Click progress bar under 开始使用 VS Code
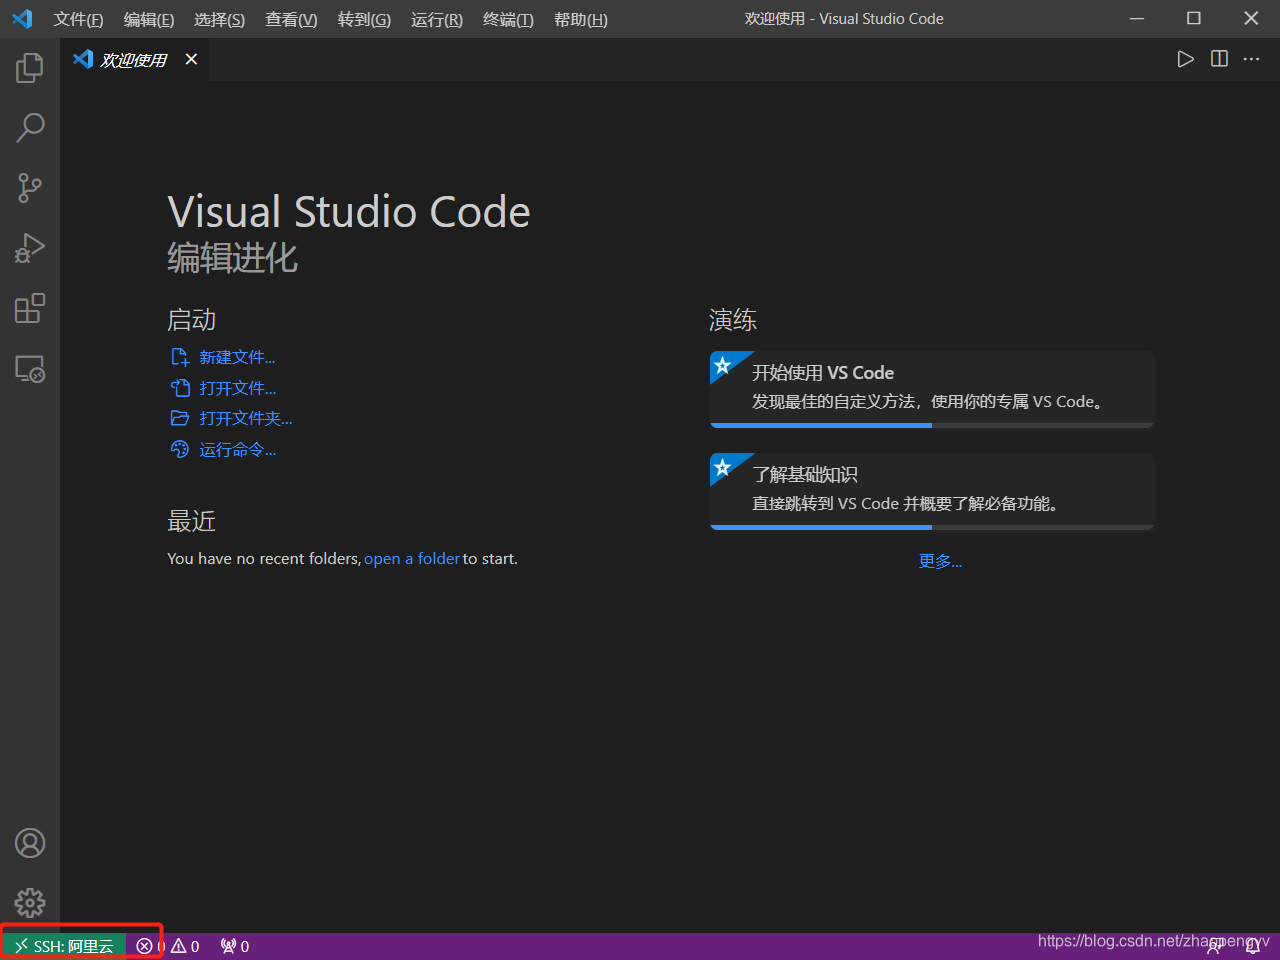 pos(932,425)
